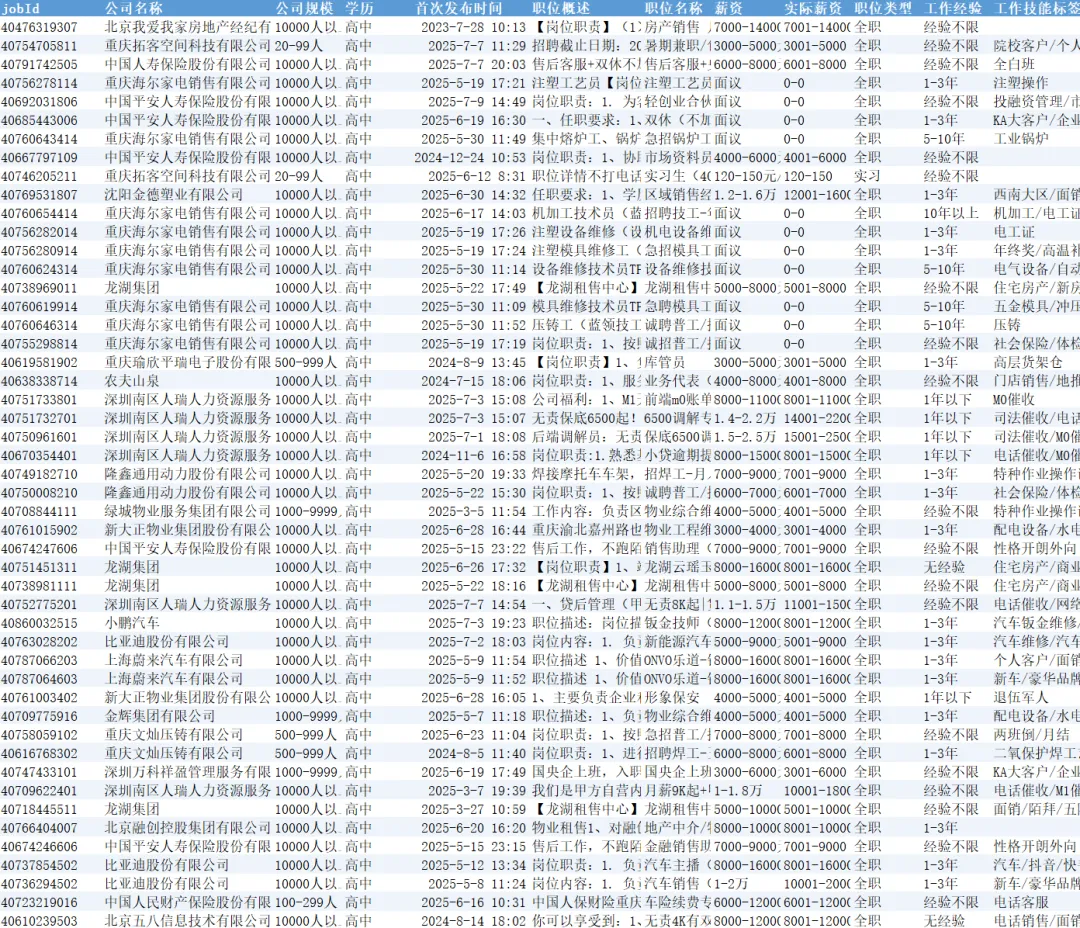
Task: Select the salary cell 1.1-1.5万
Action: (x=745, y=604)
